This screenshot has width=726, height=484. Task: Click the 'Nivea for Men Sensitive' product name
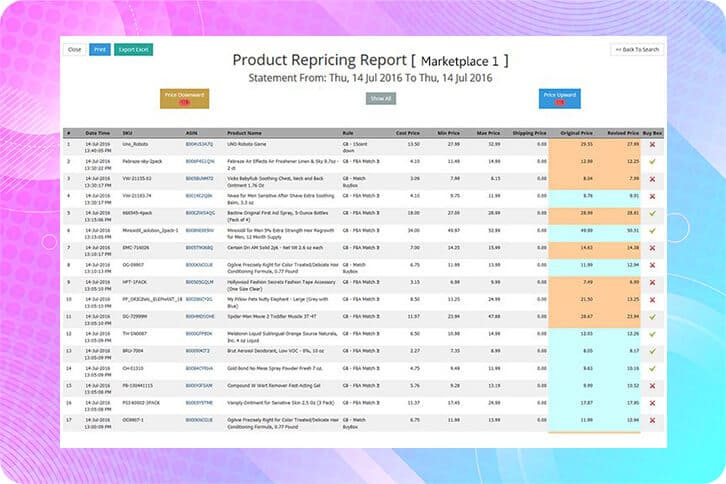[281, 199]
